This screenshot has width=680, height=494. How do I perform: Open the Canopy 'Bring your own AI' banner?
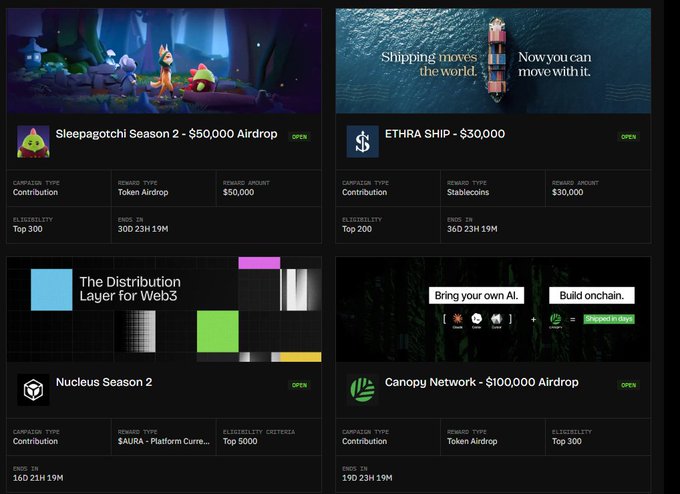coord(493,309)
